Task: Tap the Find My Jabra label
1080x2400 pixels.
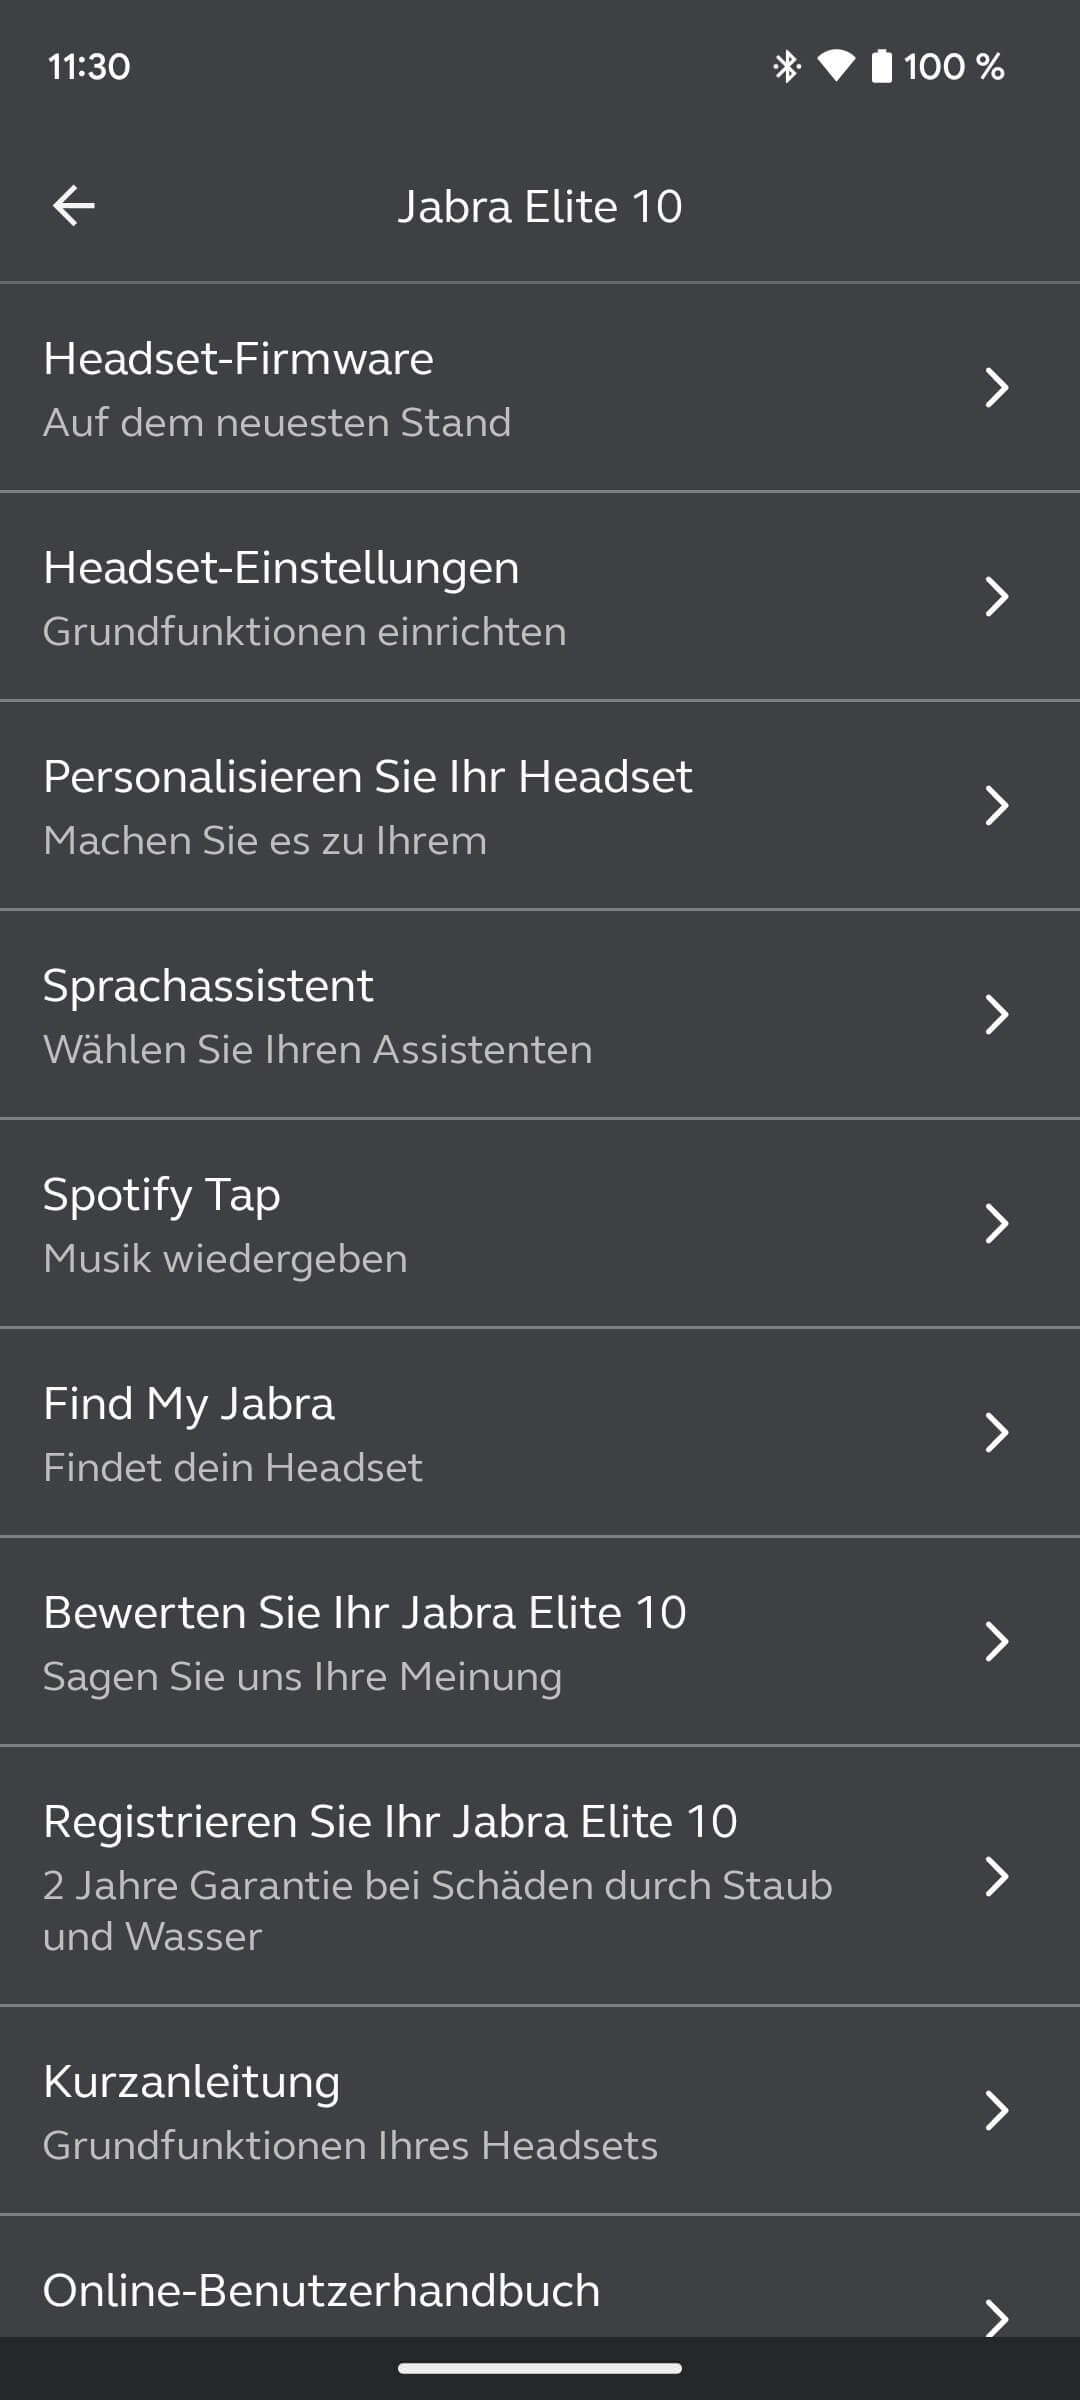Action: (x=189, y=1404)
